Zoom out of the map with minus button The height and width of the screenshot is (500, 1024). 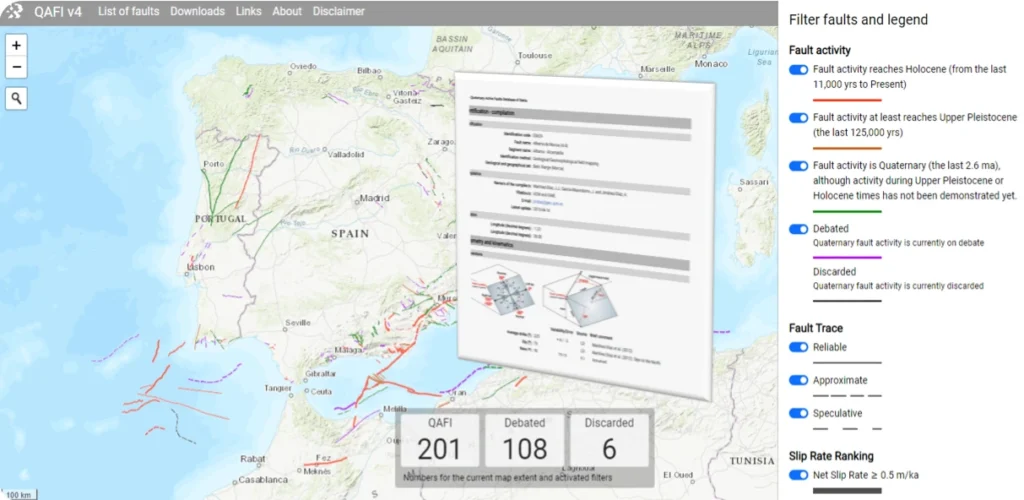pos(17,67)
